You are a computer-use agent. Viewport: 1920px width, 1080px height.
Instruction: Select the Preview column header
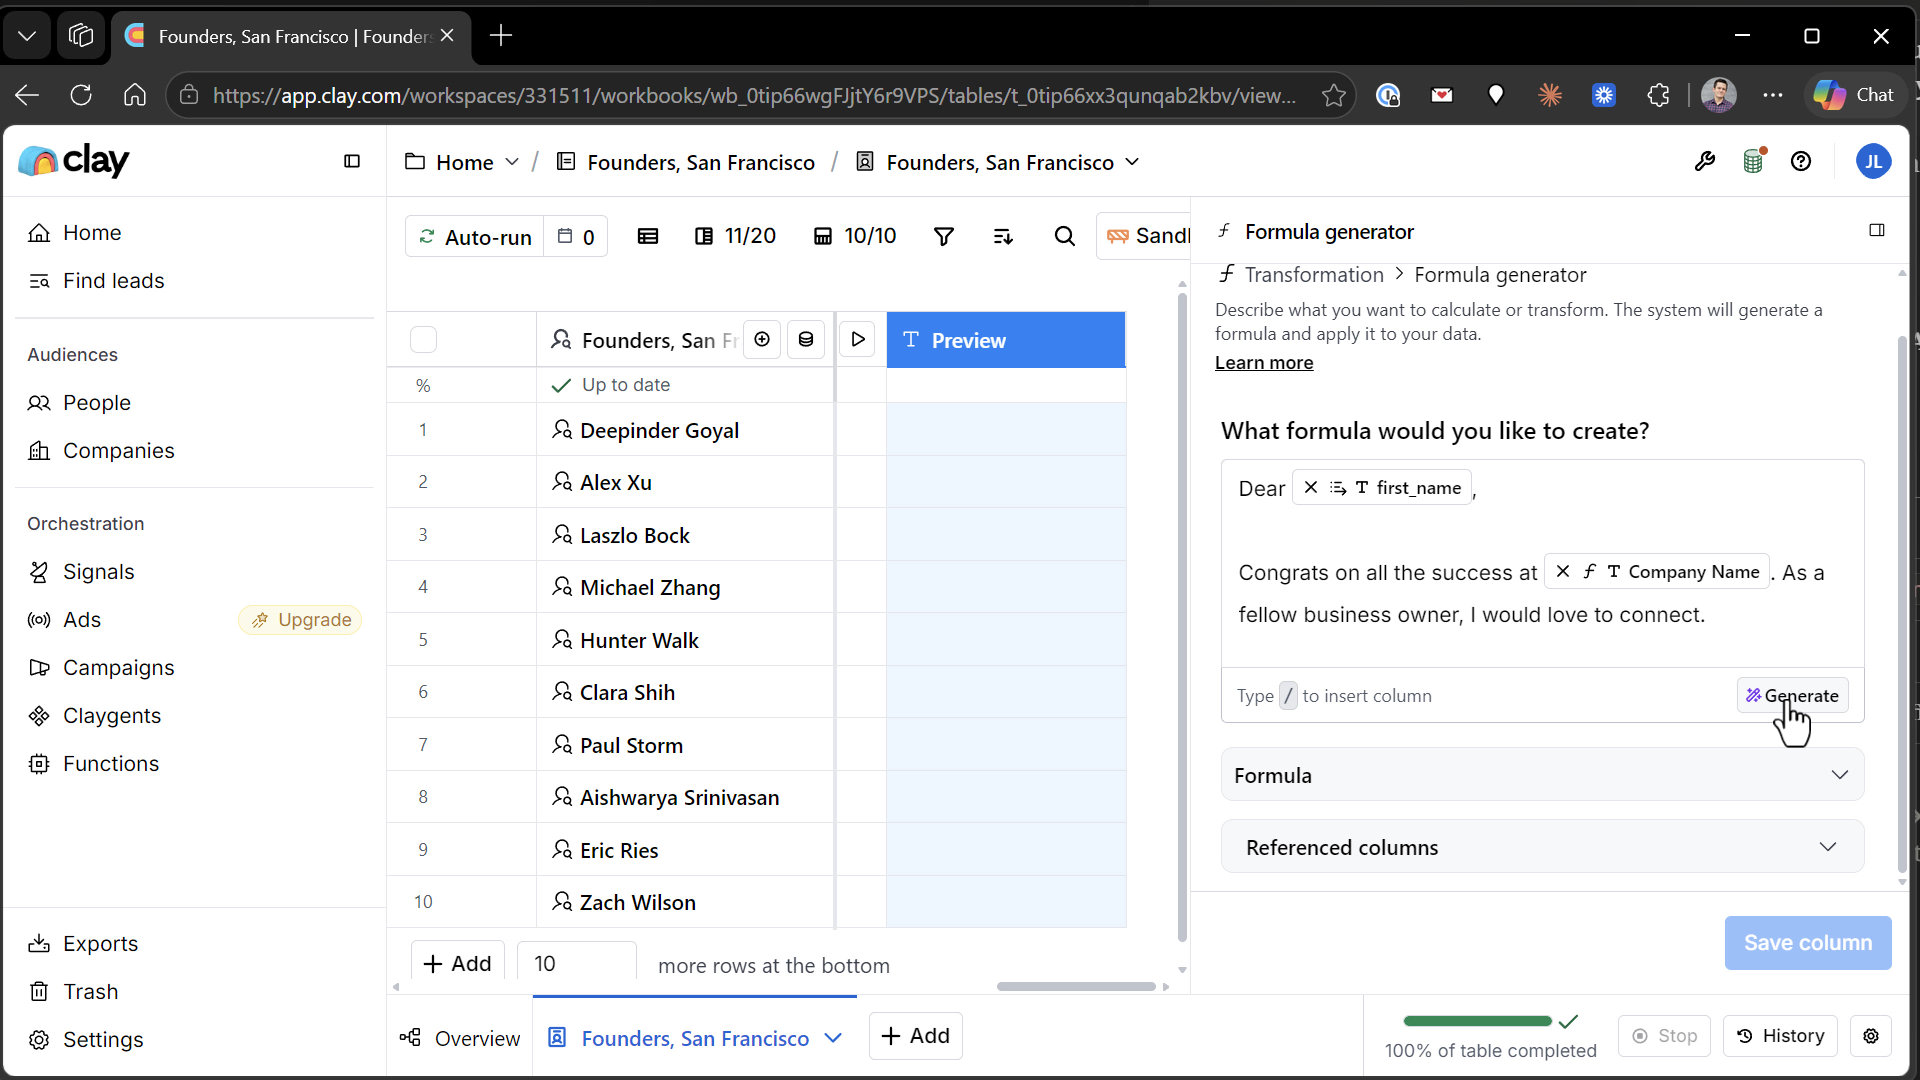coord(1005,340)
